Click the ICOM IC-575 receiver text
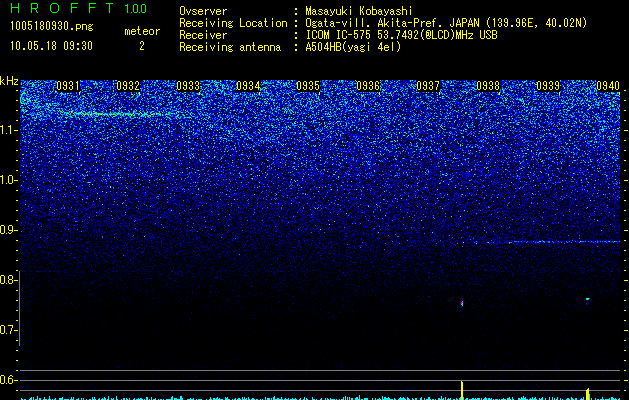This screenshot has height=400, width=629. pyautogui.click(x=401, y=35)
